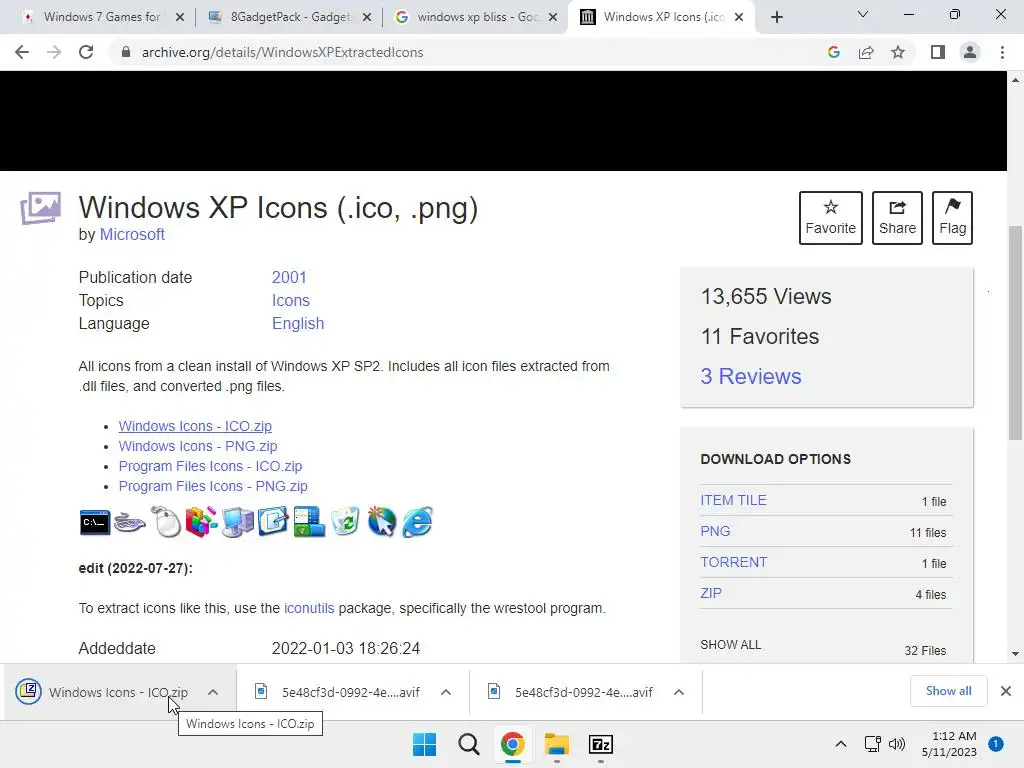The image size is (1024, 768).
Task: Flag this item
Action: pyautogui.click(x=952, y=218)
